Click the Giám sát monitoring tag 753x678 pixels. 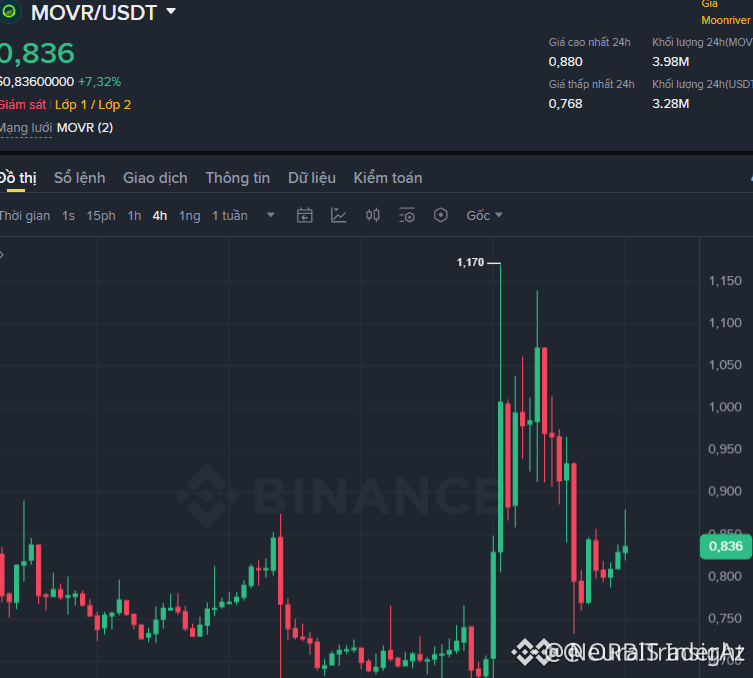click(x=23, y=105)
